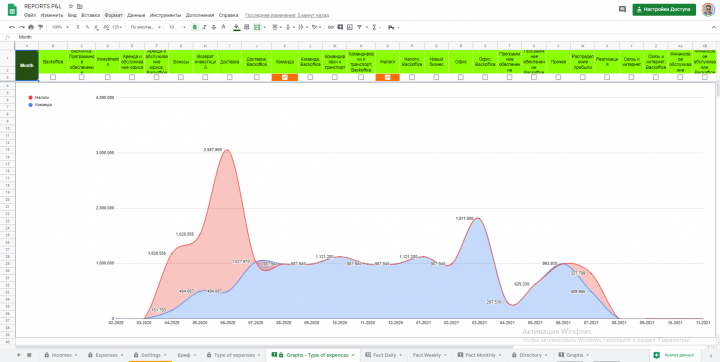Switch to the Expenses sheet tab

[107, 355]
